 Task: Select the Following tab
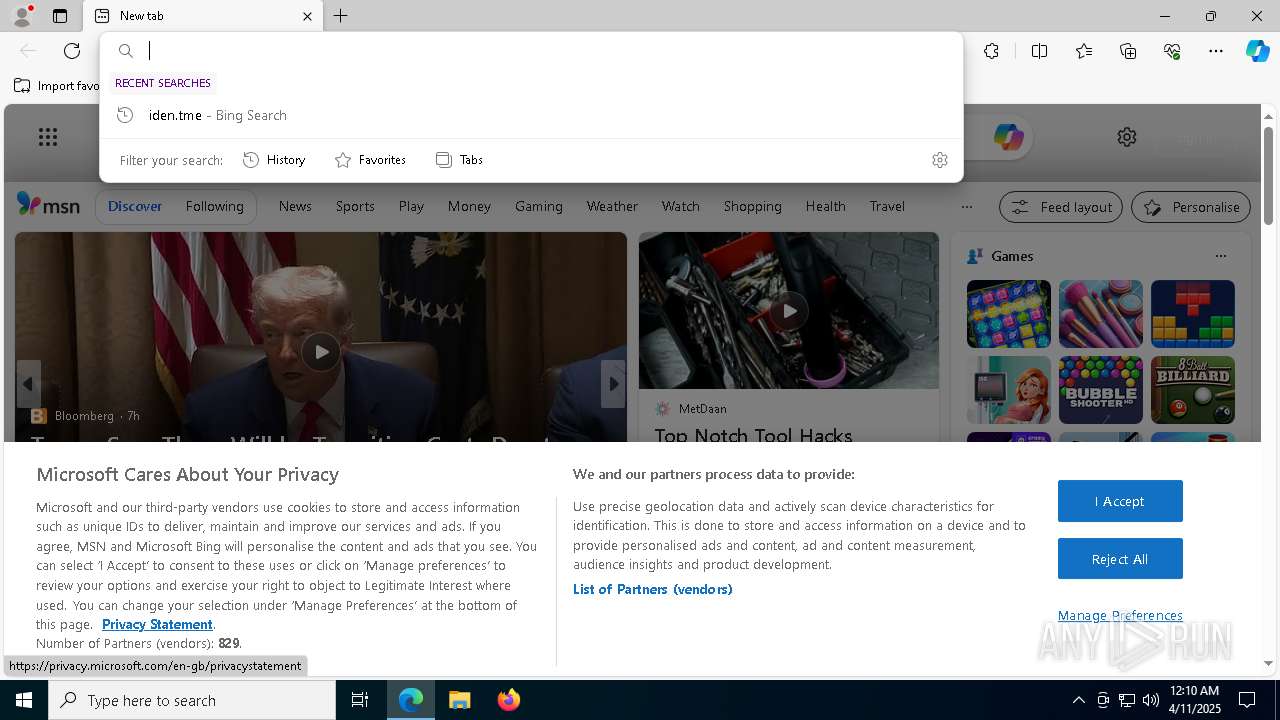point(214,206)
